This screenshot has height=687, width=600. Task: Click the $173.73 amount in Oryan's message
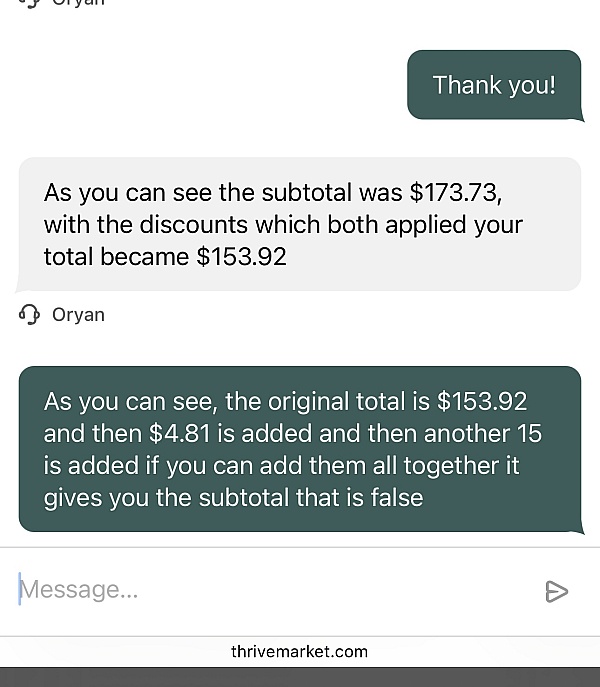click(454, 193)
